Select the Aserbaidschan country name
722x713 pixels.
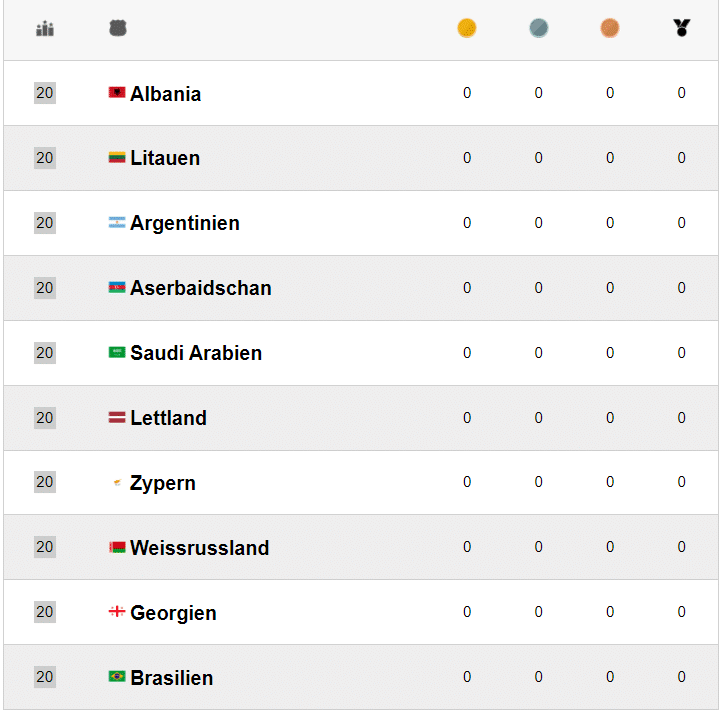pyautogui.click(x=200, y=288)
